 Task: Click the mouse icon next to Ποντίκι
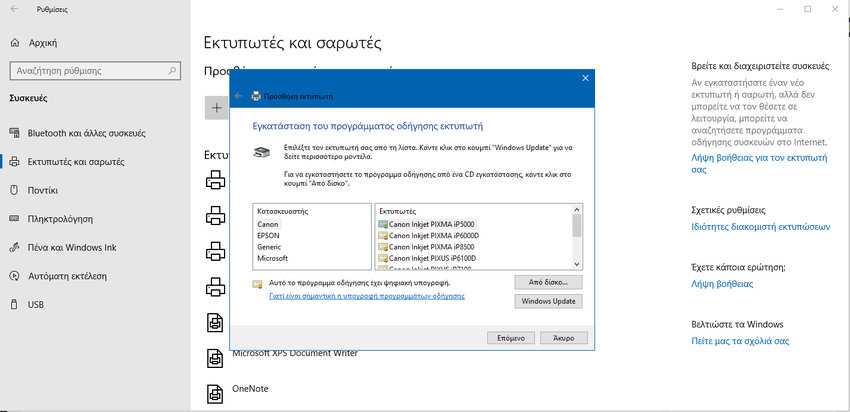tap(15, 190)
